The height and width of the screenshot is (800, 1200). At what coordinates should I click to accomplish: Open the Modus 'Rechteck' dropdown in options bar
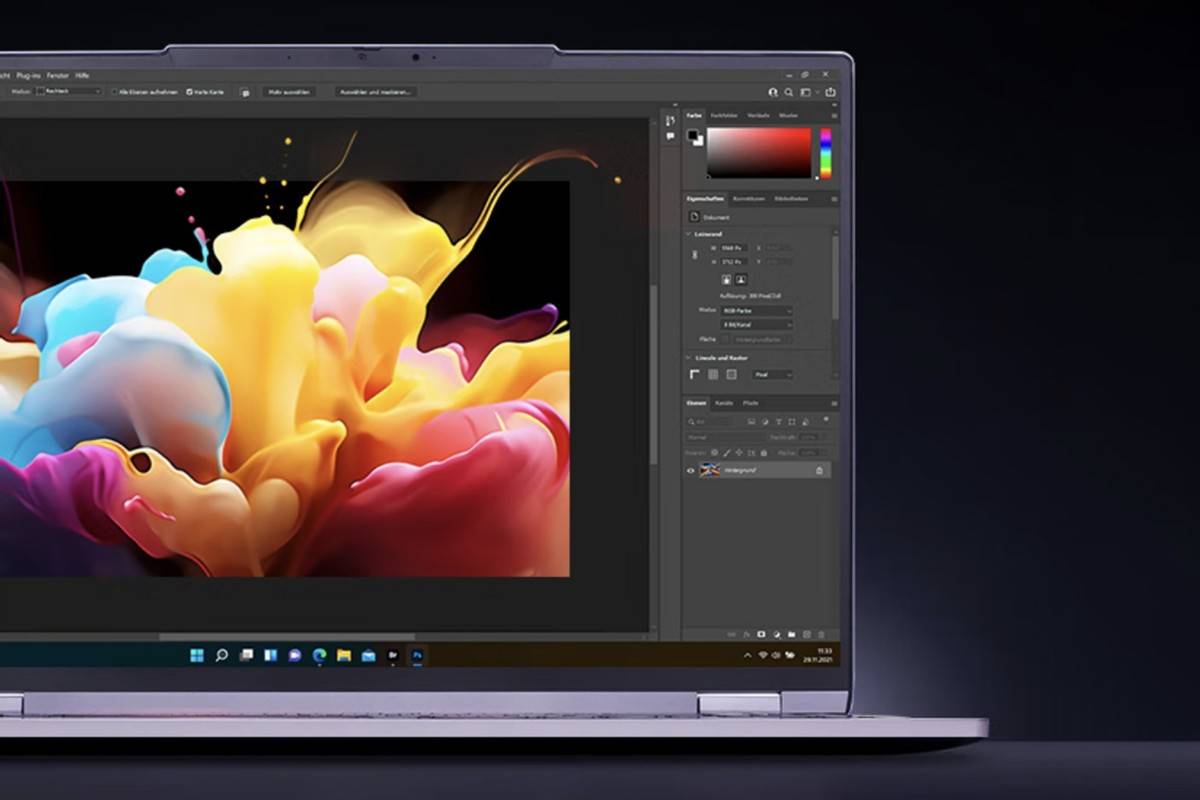pyautogui.click(x=69, y=92)
